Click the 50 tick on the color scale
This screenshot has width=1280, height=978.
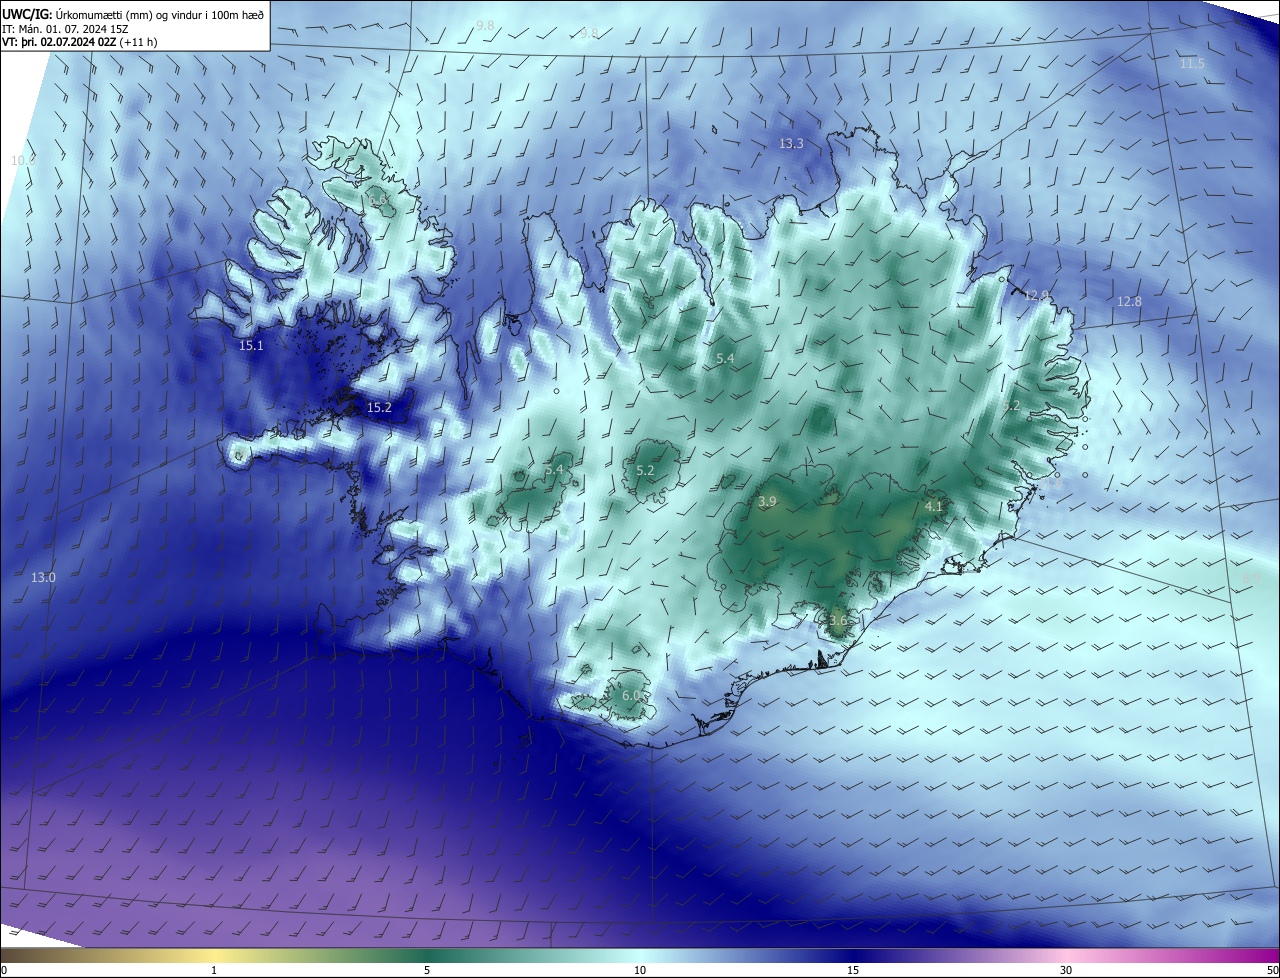click(1273, 971)
